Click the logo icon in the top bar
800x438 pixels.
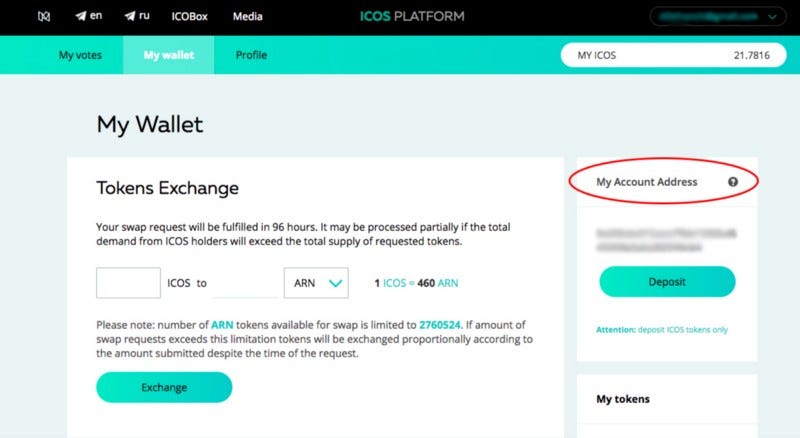tap(44, 16)
